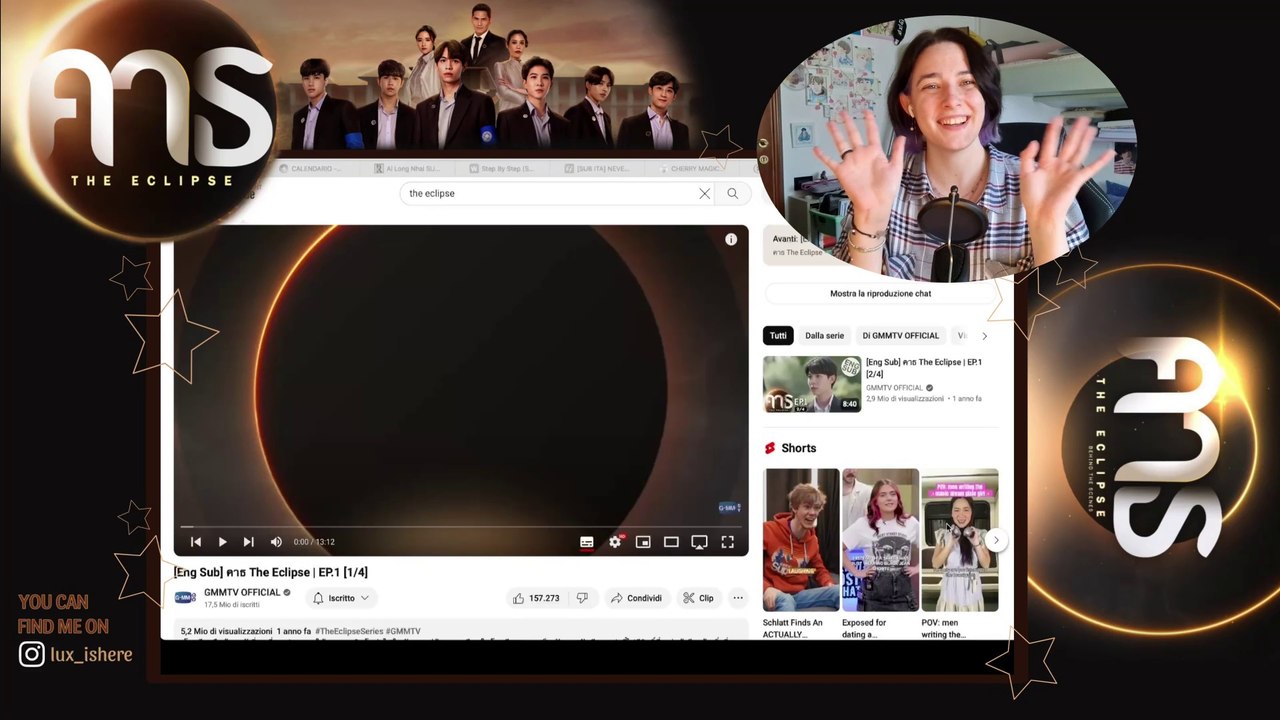Open the "Exposed for dating a..." short
The image size is (1280, 720).
click(x=880, y=540)
